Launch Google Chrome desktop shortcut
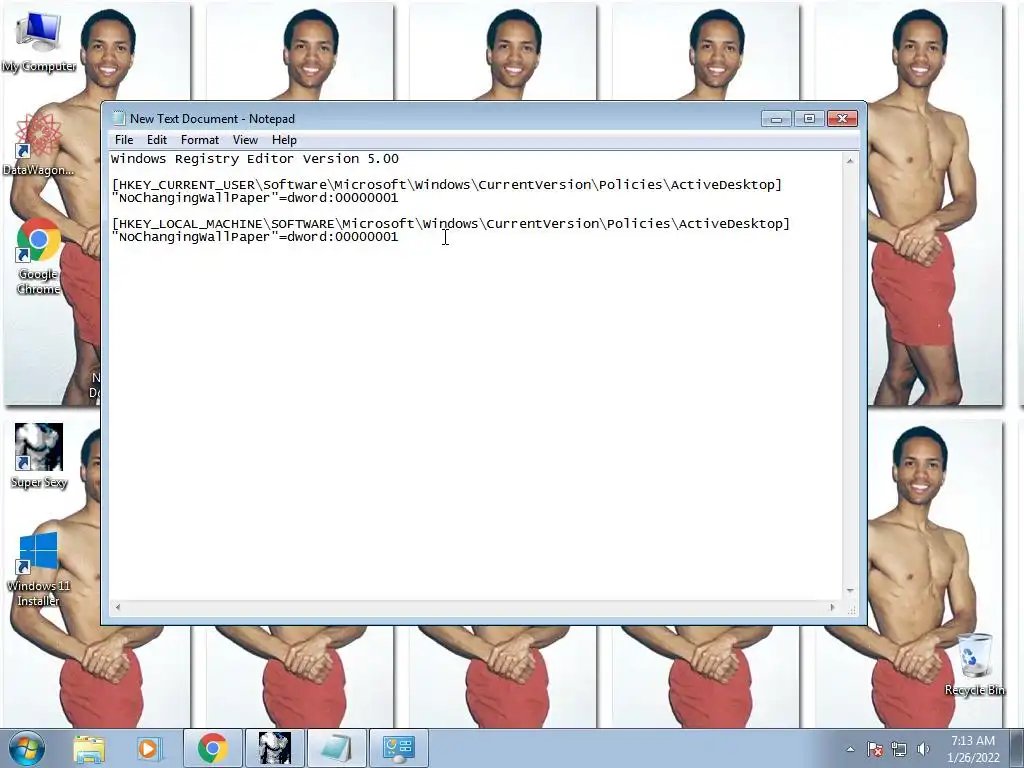 coord(39,256)
